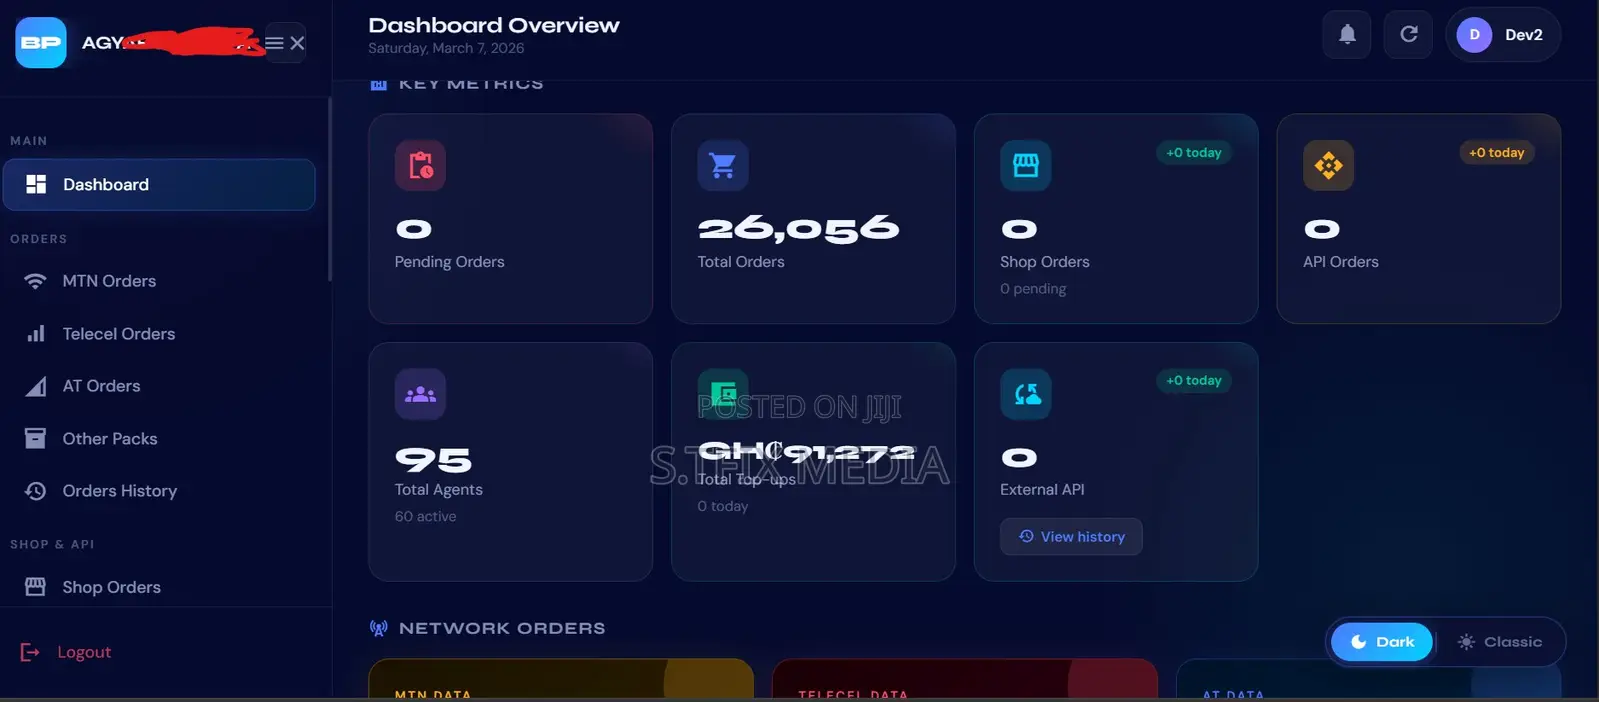Click the signal icon beside AT Orders
1599x702 pixels.
click(x=35, y=386)
